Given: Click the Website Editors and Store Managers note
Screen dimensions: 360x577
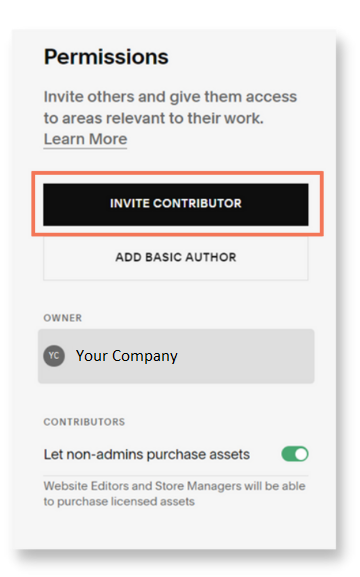Looking at the screenshot, I should pyautogui.click(x=174, y=494).
